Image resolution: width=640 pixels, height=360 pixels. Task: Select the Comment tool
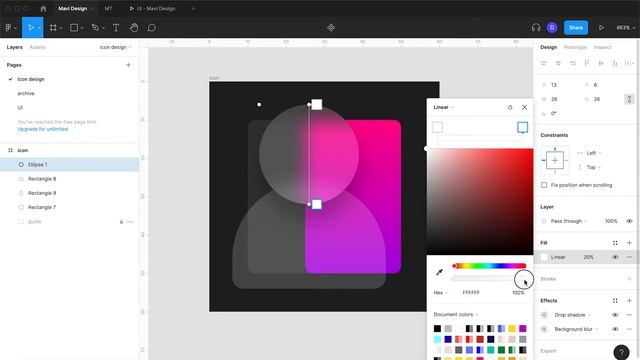pyautogui.click(x=152, y=28)
